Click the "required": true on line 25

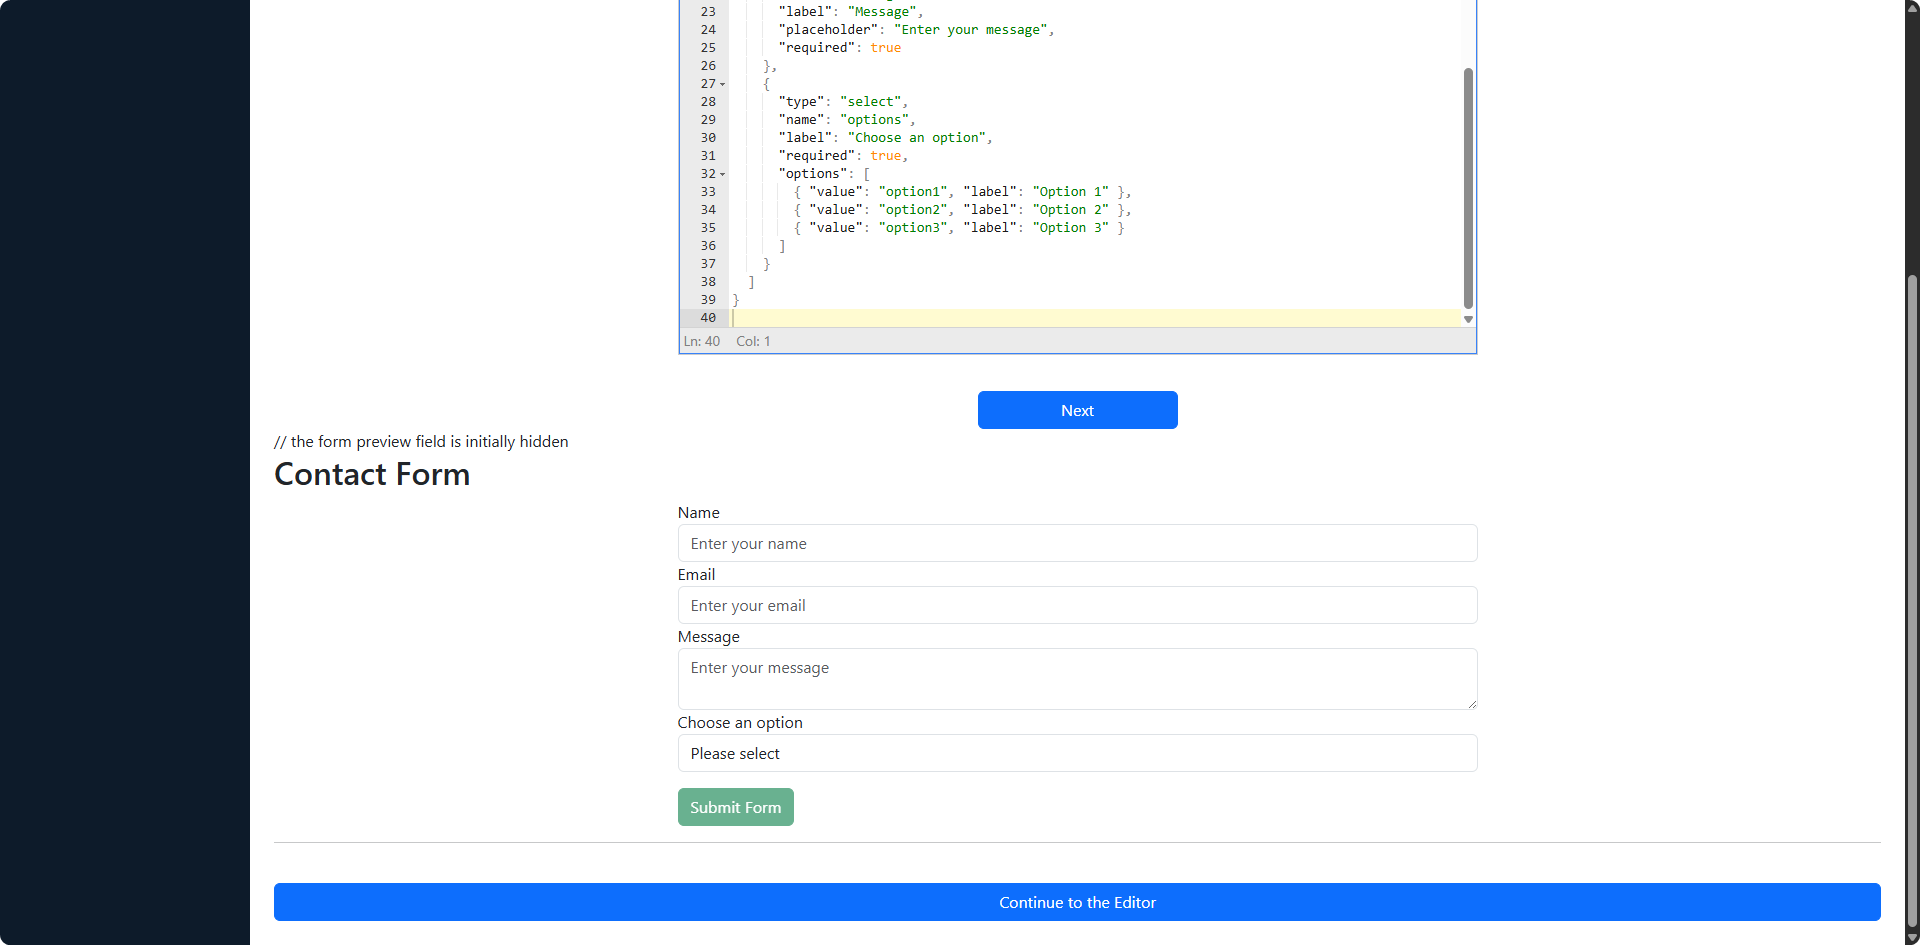839,48
